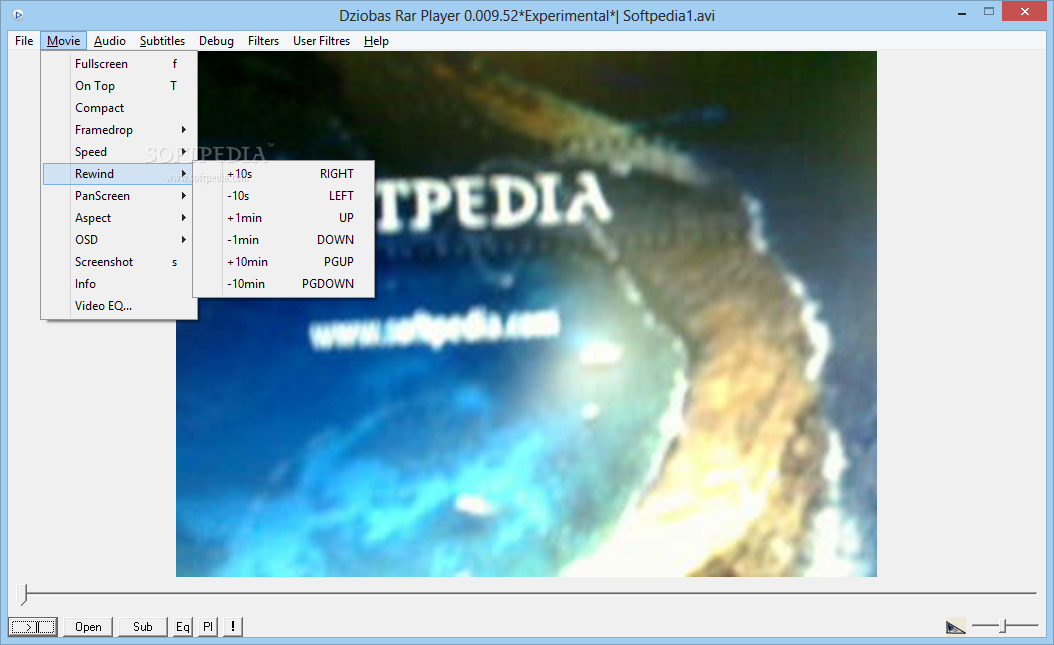Expand the Aspect submenu
This screenshot has width=1054, height=645.
tap(120, 218)
